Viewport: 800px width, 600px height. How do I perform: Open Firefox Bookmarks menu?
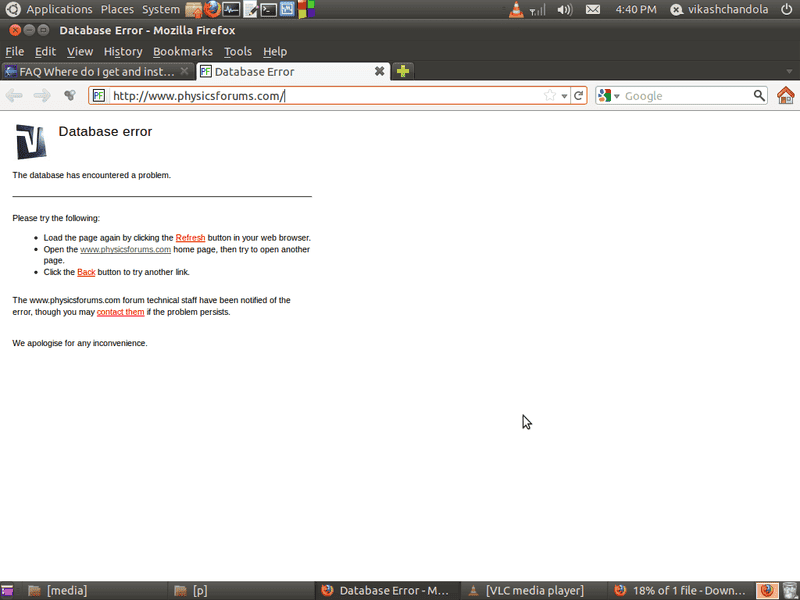click(183, 52)
